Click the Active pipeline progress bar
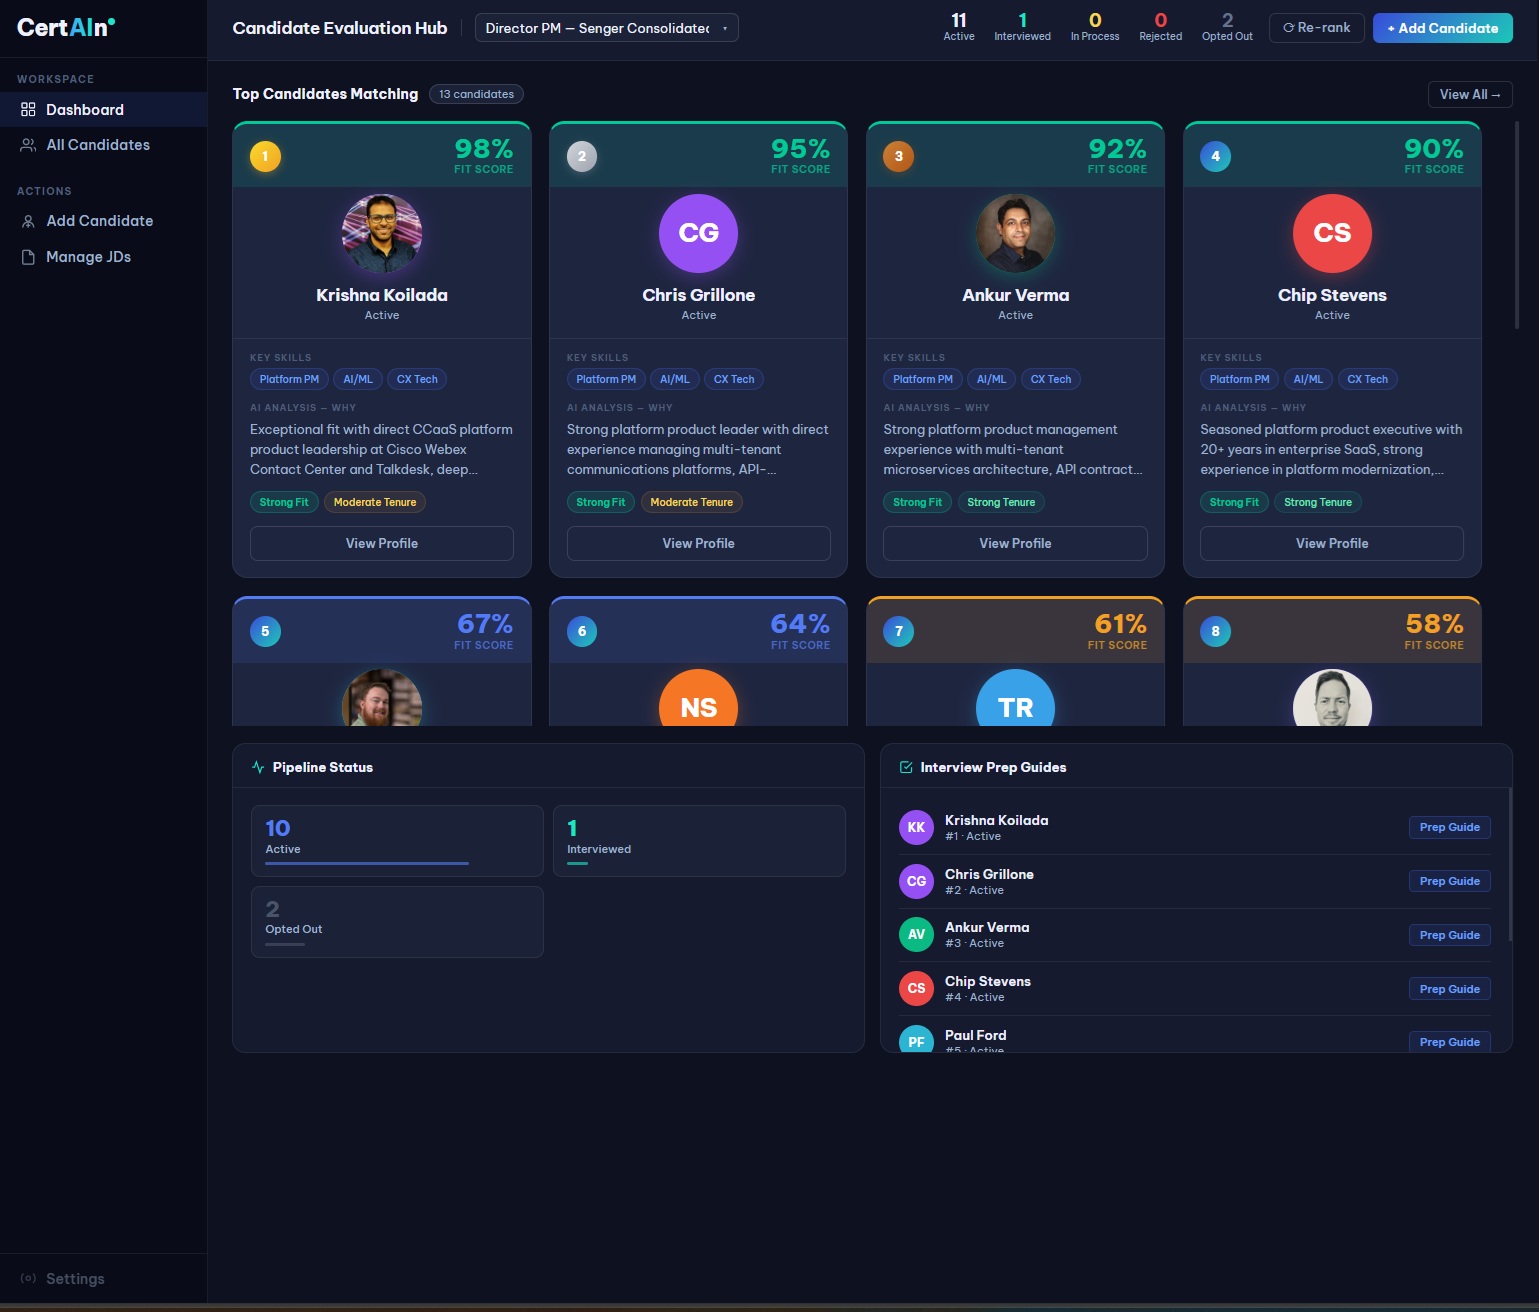Image resolution: width=1539 pixels, height=1312 pixels. coord(366,863)
